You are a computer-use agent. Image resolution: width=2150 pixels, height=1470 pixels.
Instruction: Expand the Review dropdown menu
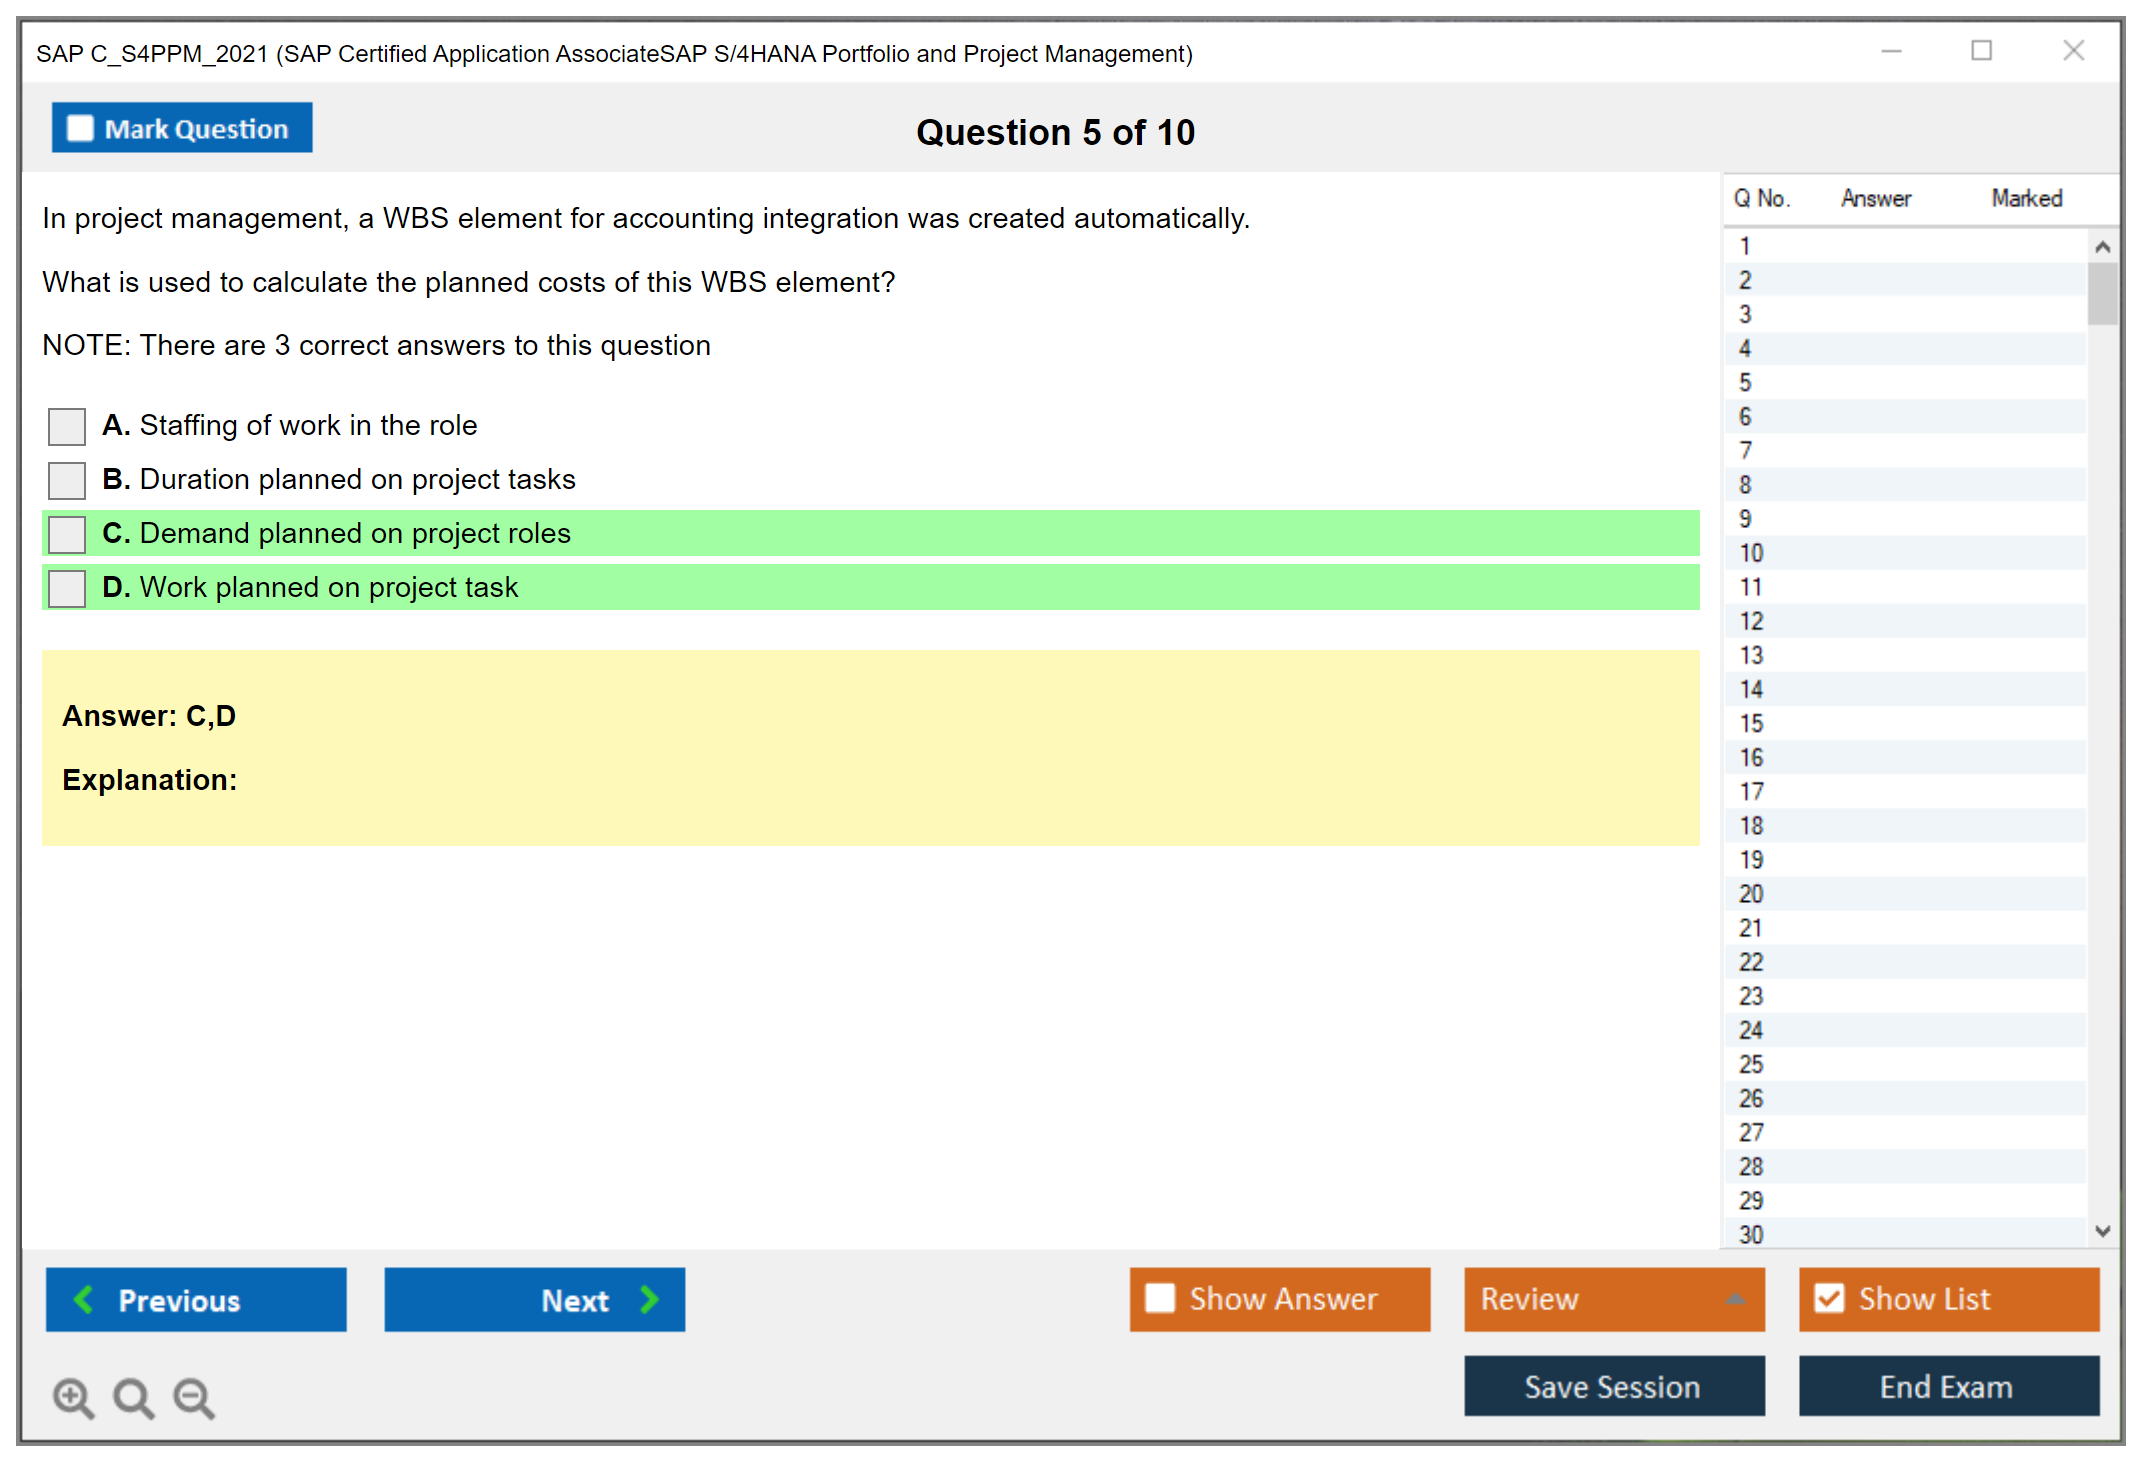point(1735,1299)
